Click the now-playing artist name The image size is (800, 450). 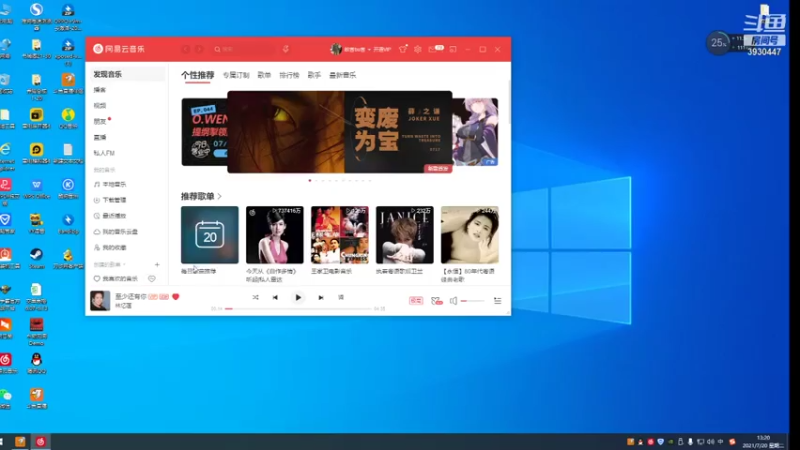tap(123, 306)
